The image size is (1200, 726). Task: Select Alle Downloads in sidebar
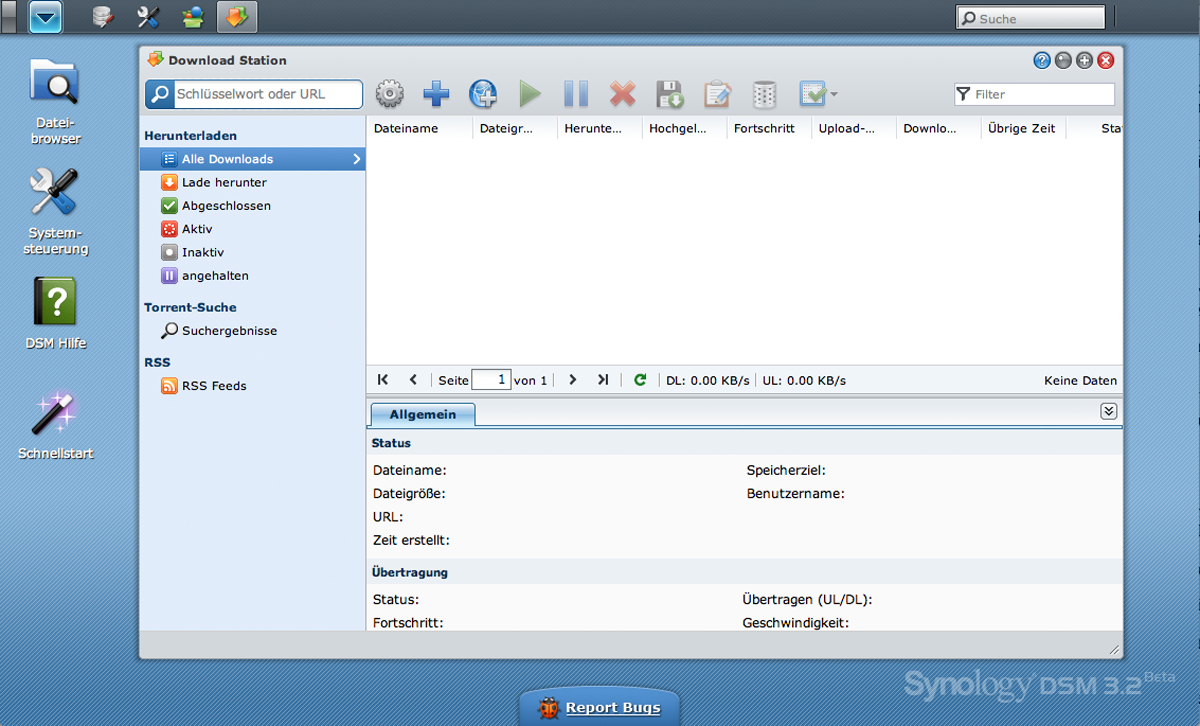coord(253,159)
